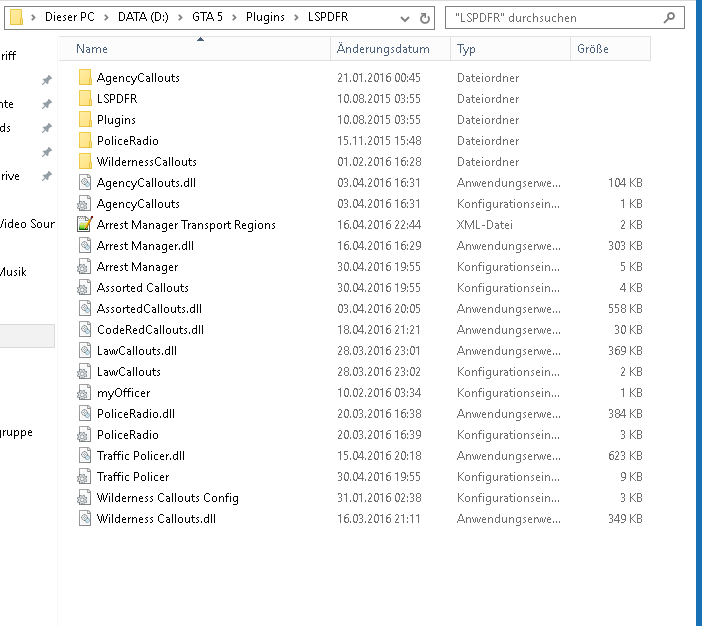
Task: Expand chevron after GTA 5 in path
Action: (234, 17)
